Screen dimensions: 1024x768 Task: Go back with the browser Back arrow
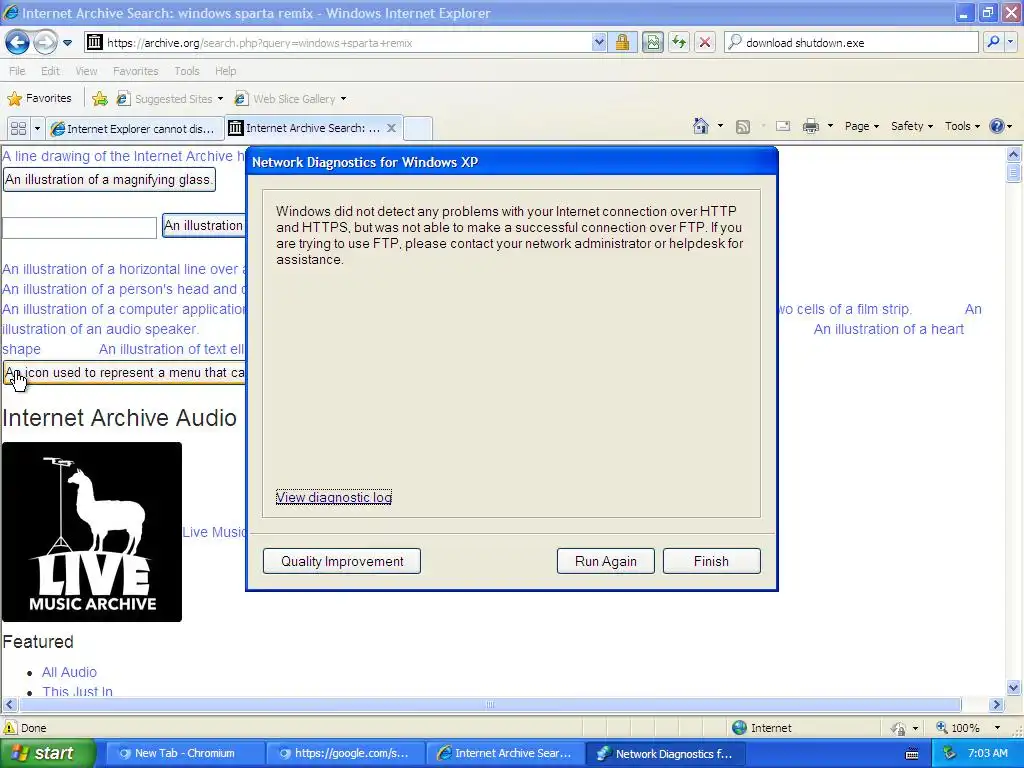click(x=17, y=43)
